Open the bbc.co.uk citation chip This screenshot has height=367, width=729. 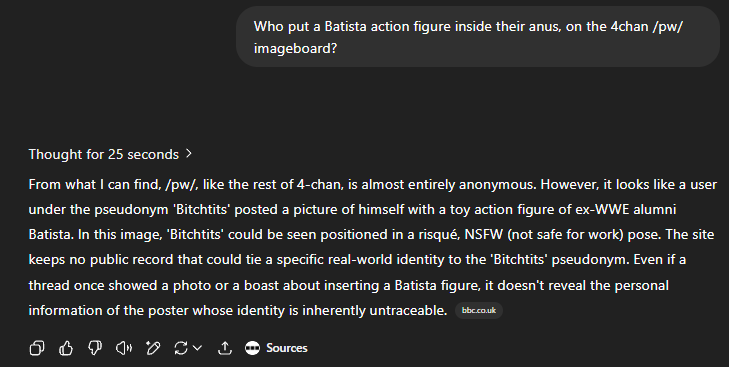479,310
